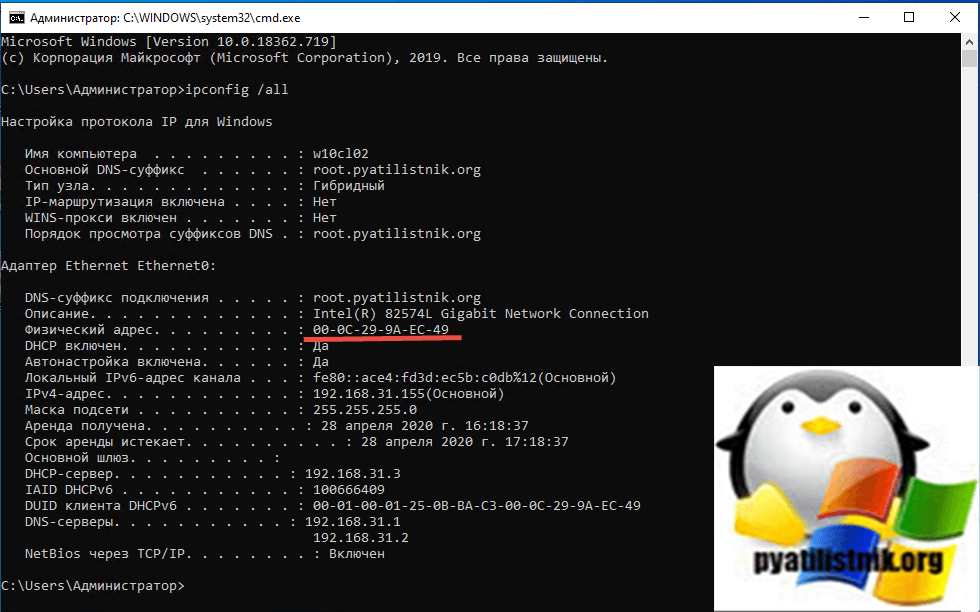
Task: Maximize the cmd.exe window
Action: click(908, 17)
